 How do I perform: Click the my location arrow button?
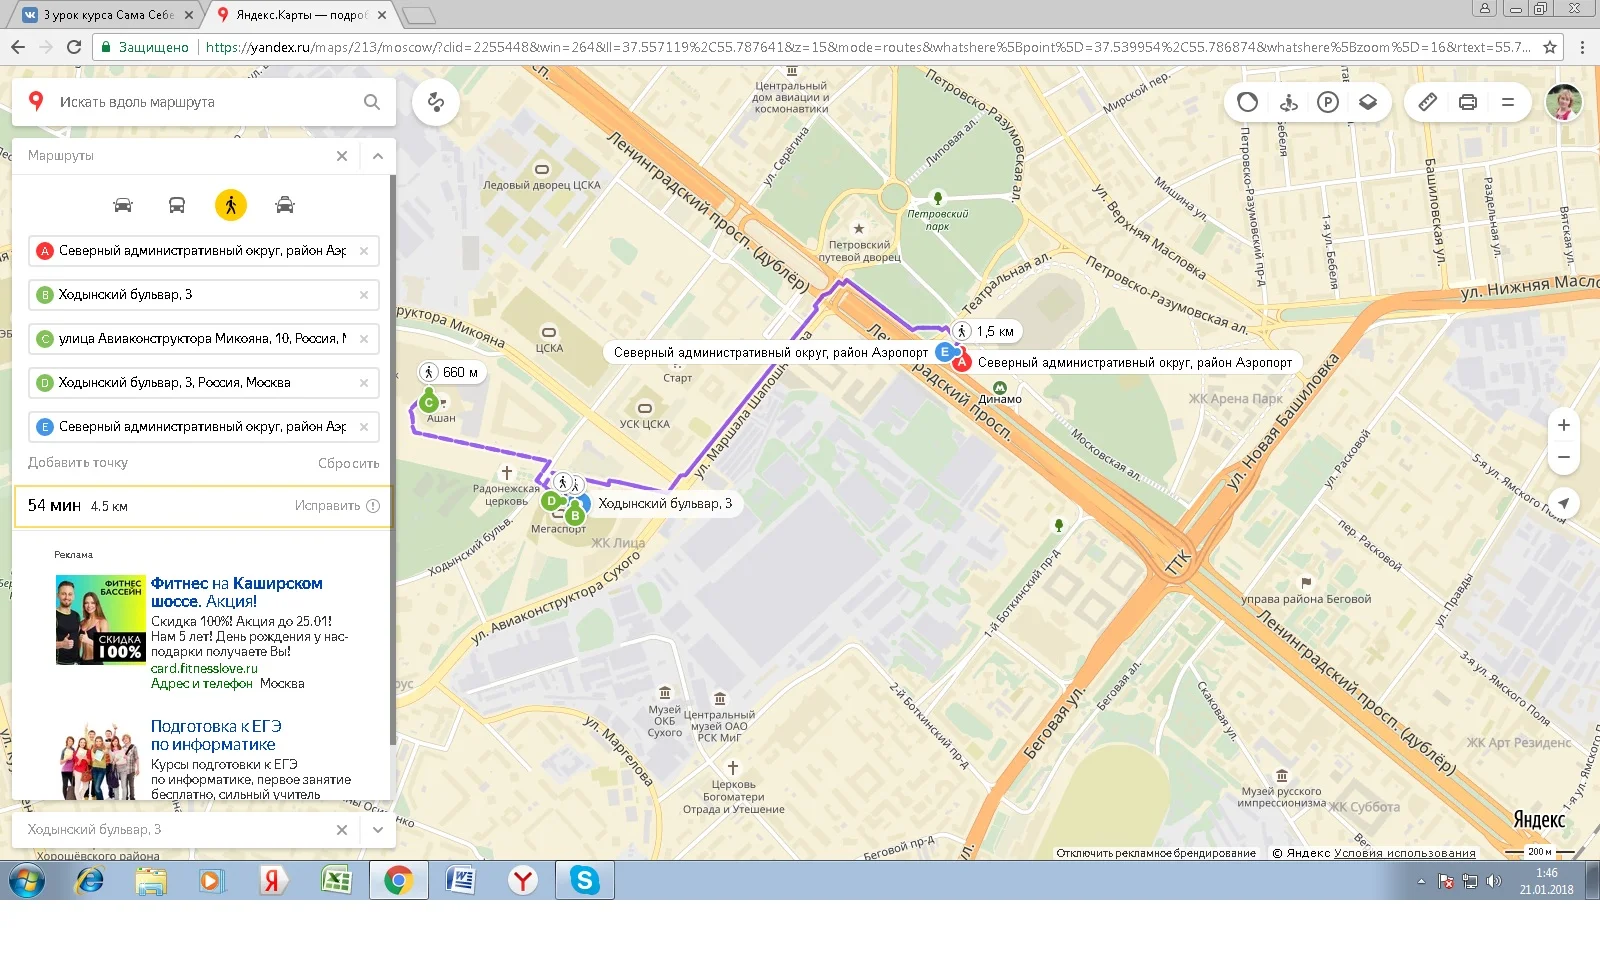1564,503
